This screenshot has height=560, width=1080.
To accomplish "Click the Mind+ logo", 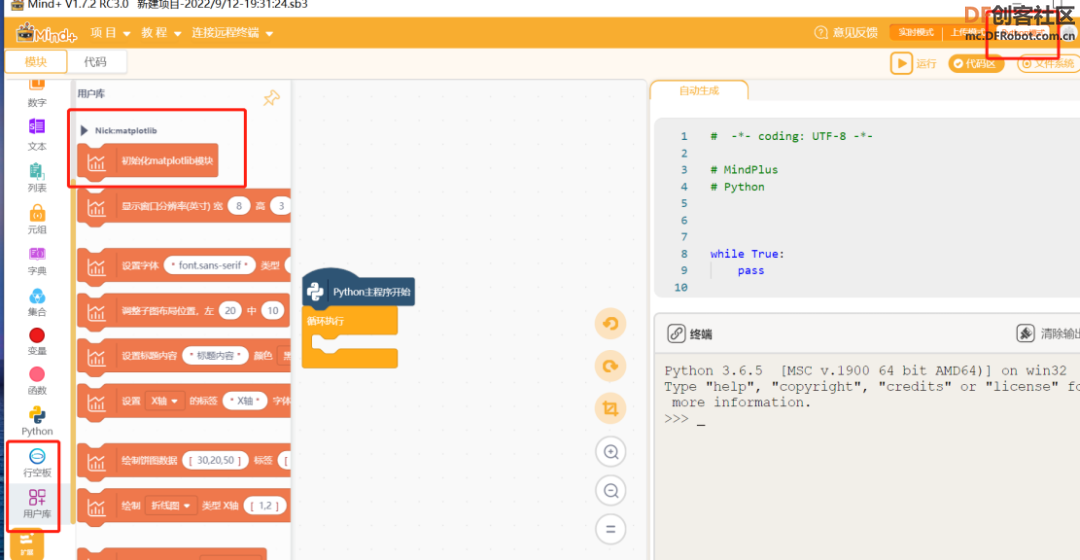I will pyautogui.click(x=46, y=33).
